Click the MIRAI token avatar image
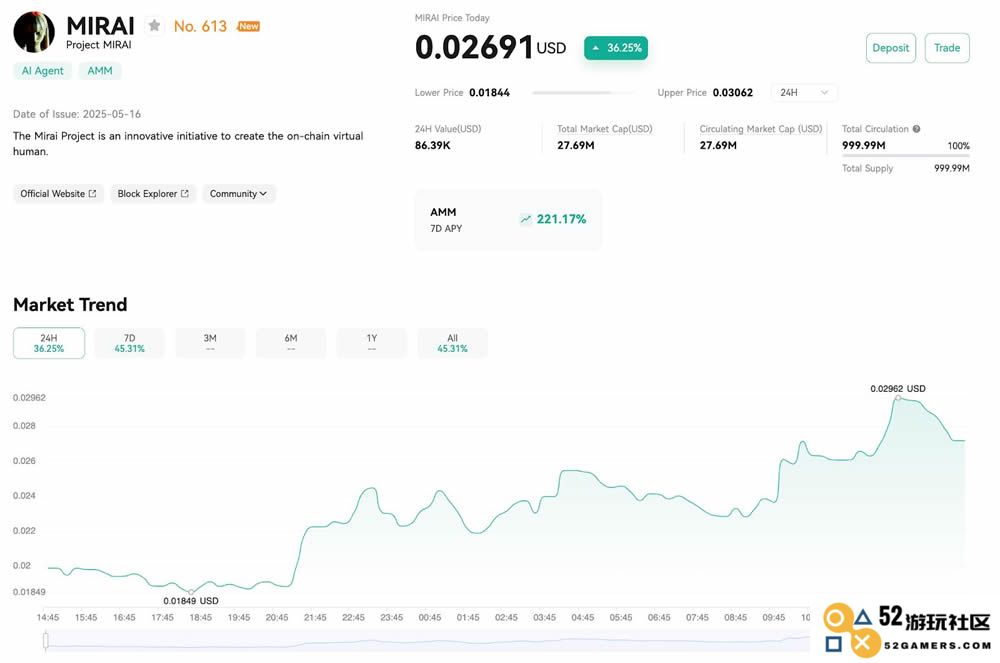 pyautogui.click(x=34, y=32)
